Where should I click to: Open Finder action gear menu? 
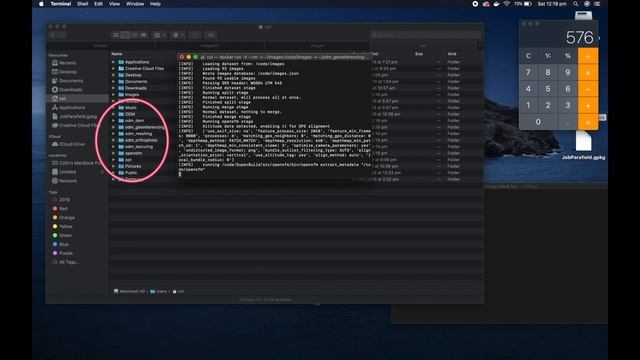point(178,35)
